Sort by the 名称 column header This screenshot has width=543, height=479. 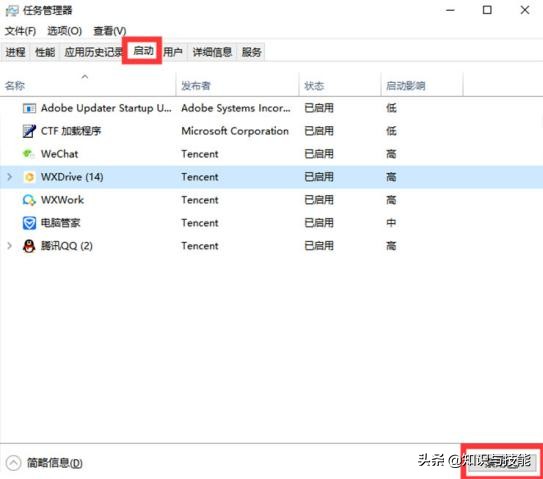(88, 85)
